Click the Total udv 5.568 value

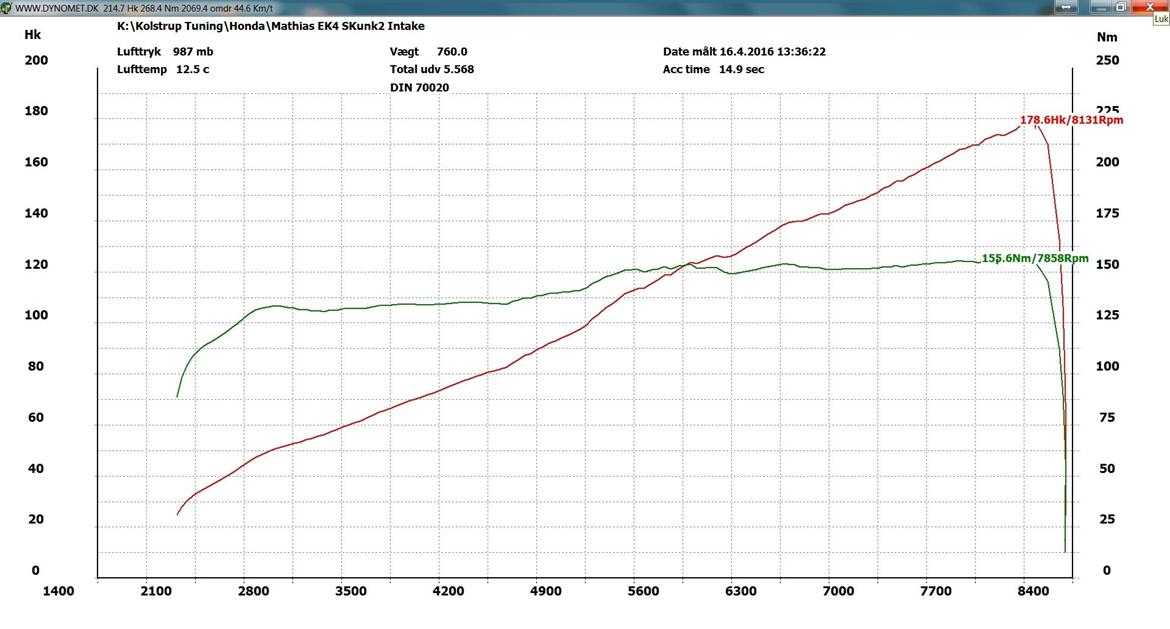(x=432, y=69)
